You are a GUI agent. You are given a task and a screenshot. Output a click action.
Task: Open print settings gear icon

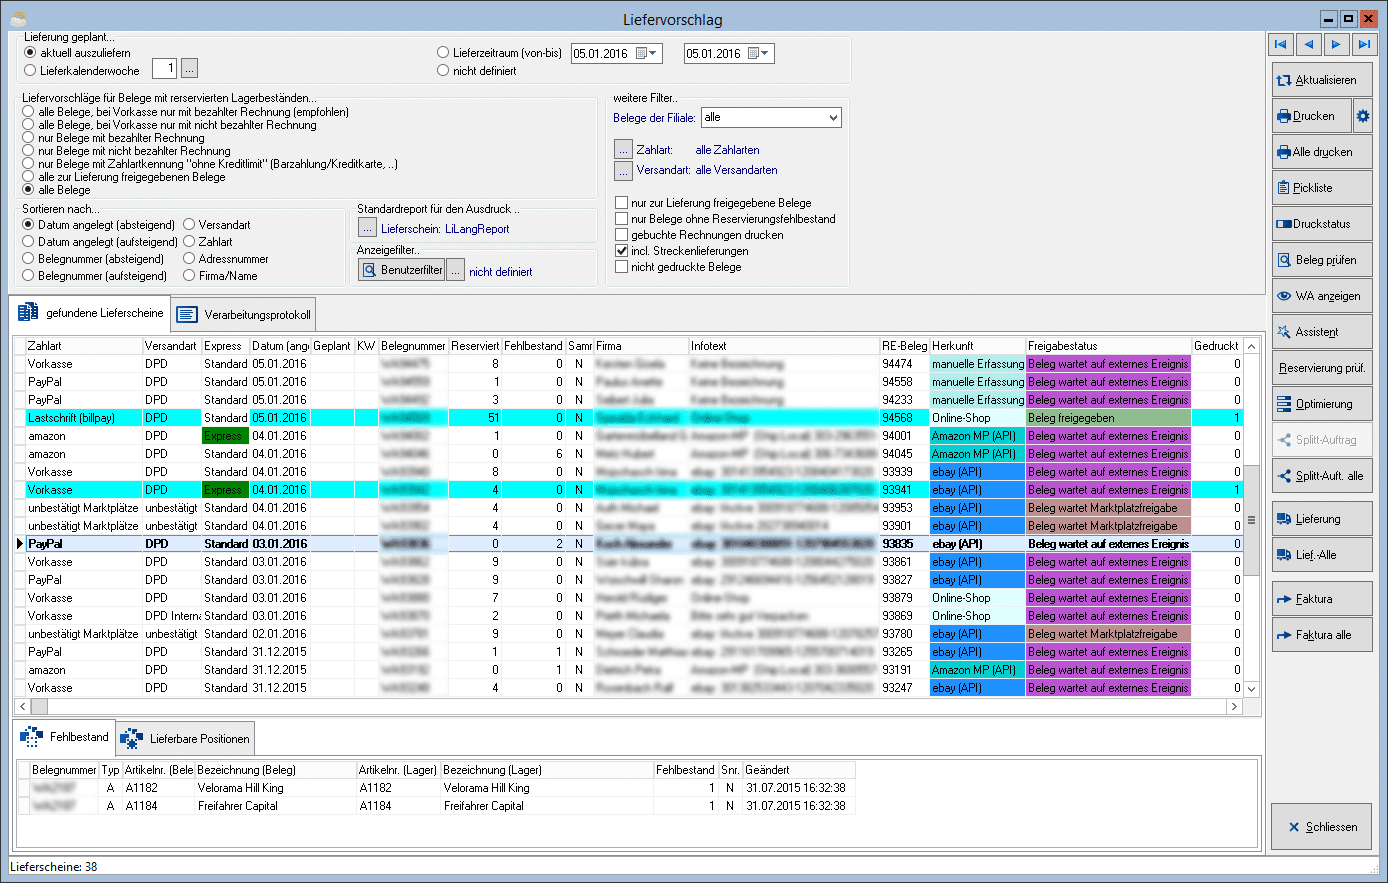click(x=1363, y=116)
